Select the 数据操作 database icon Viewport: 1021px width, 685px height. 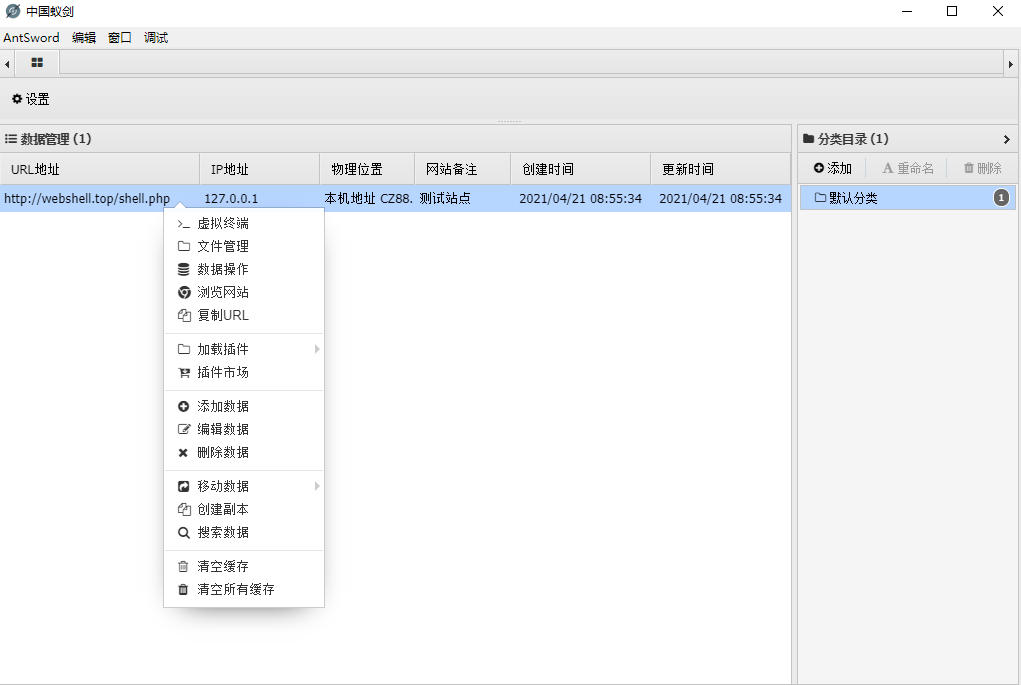[x=183, y=269]
